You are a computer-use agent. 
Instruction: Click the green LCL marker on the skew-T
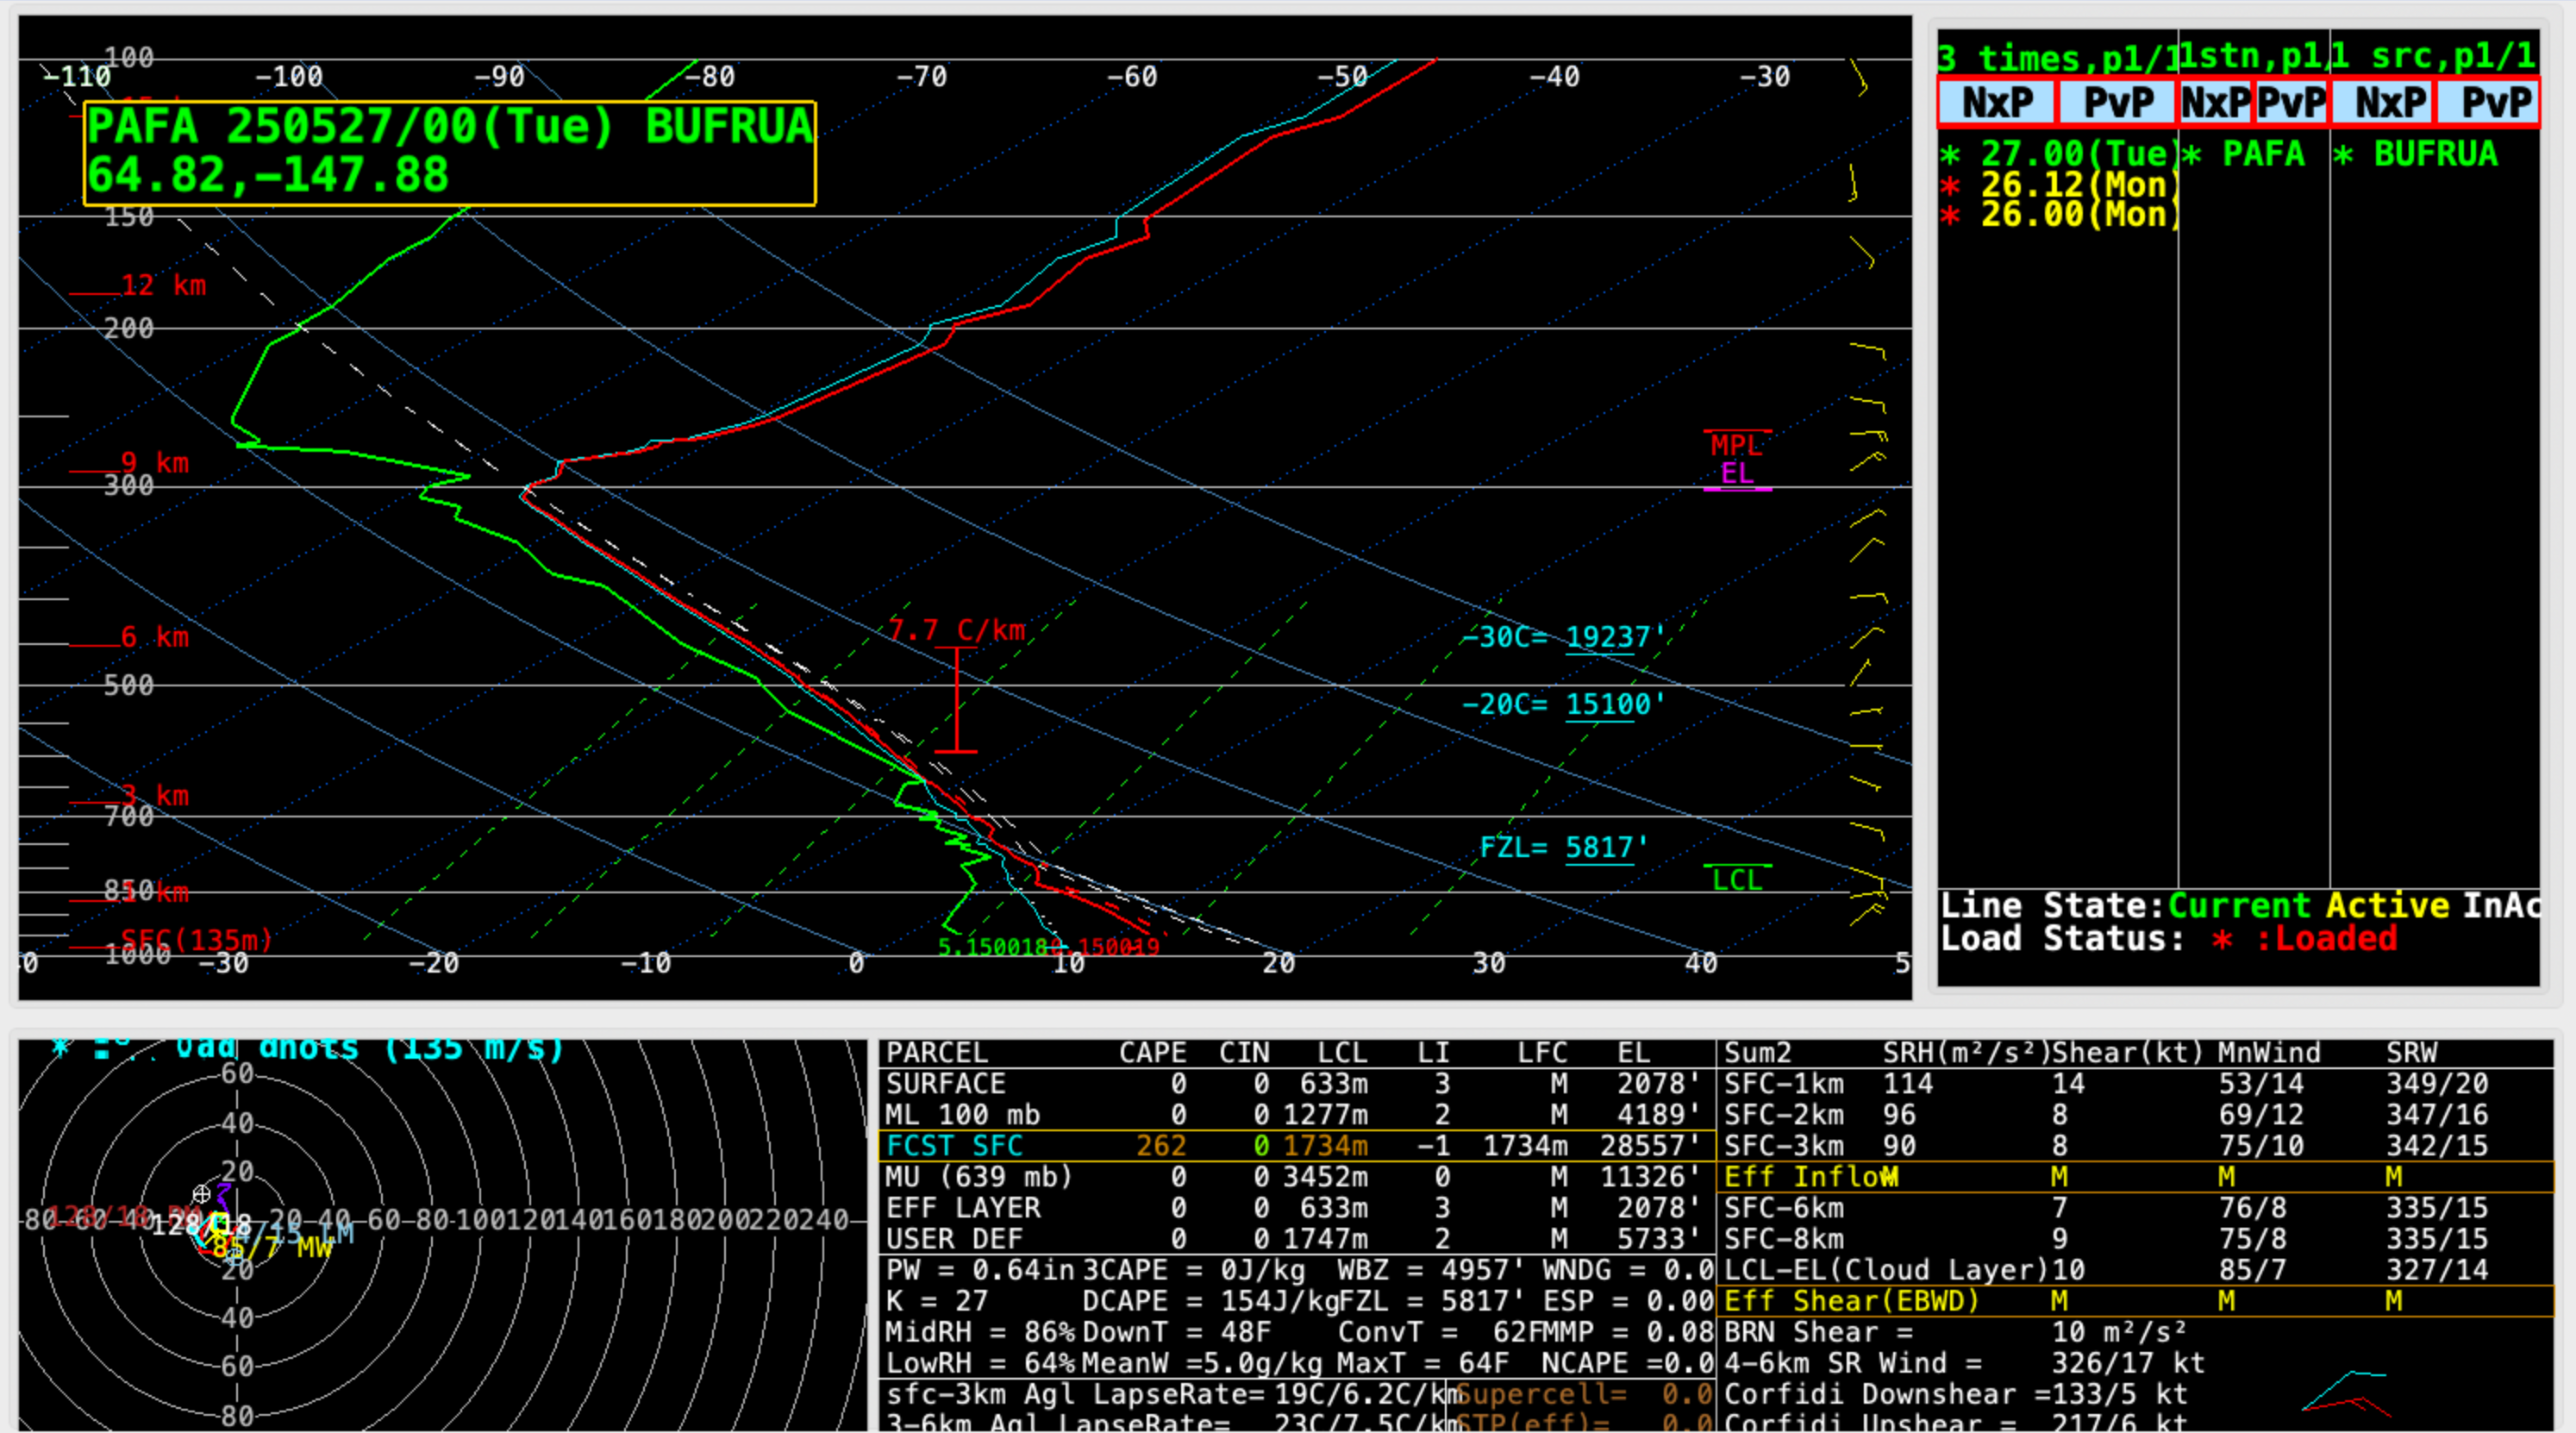click(x=1737, y=879)
